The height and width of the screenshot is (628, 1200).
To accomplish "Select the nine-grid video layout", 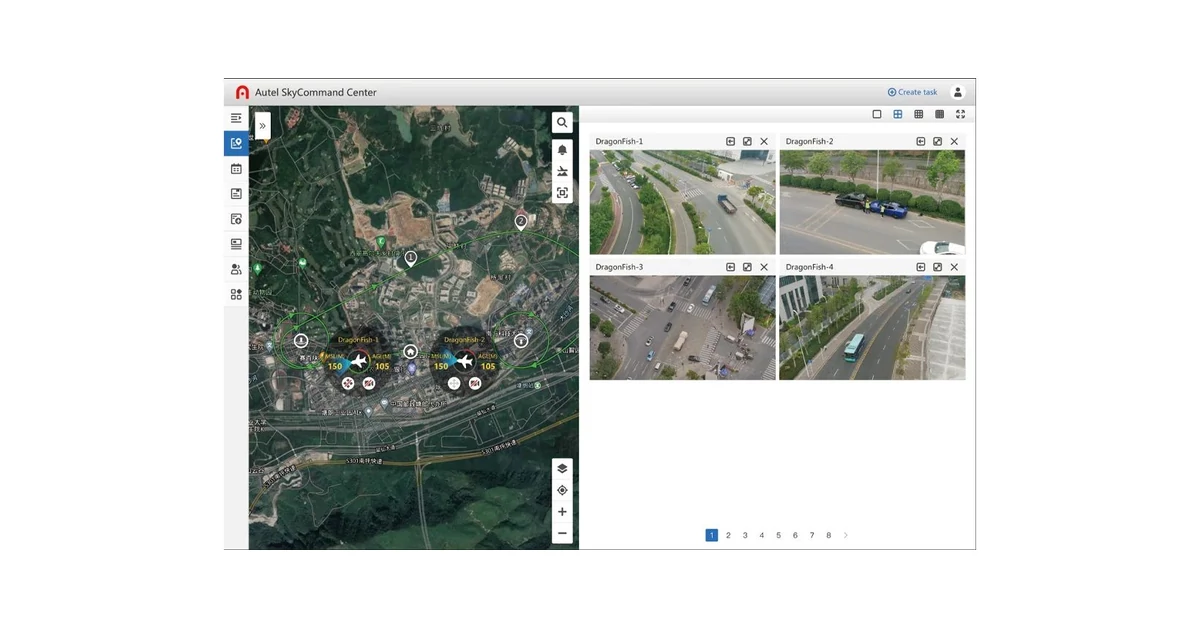I will [919, 114].
